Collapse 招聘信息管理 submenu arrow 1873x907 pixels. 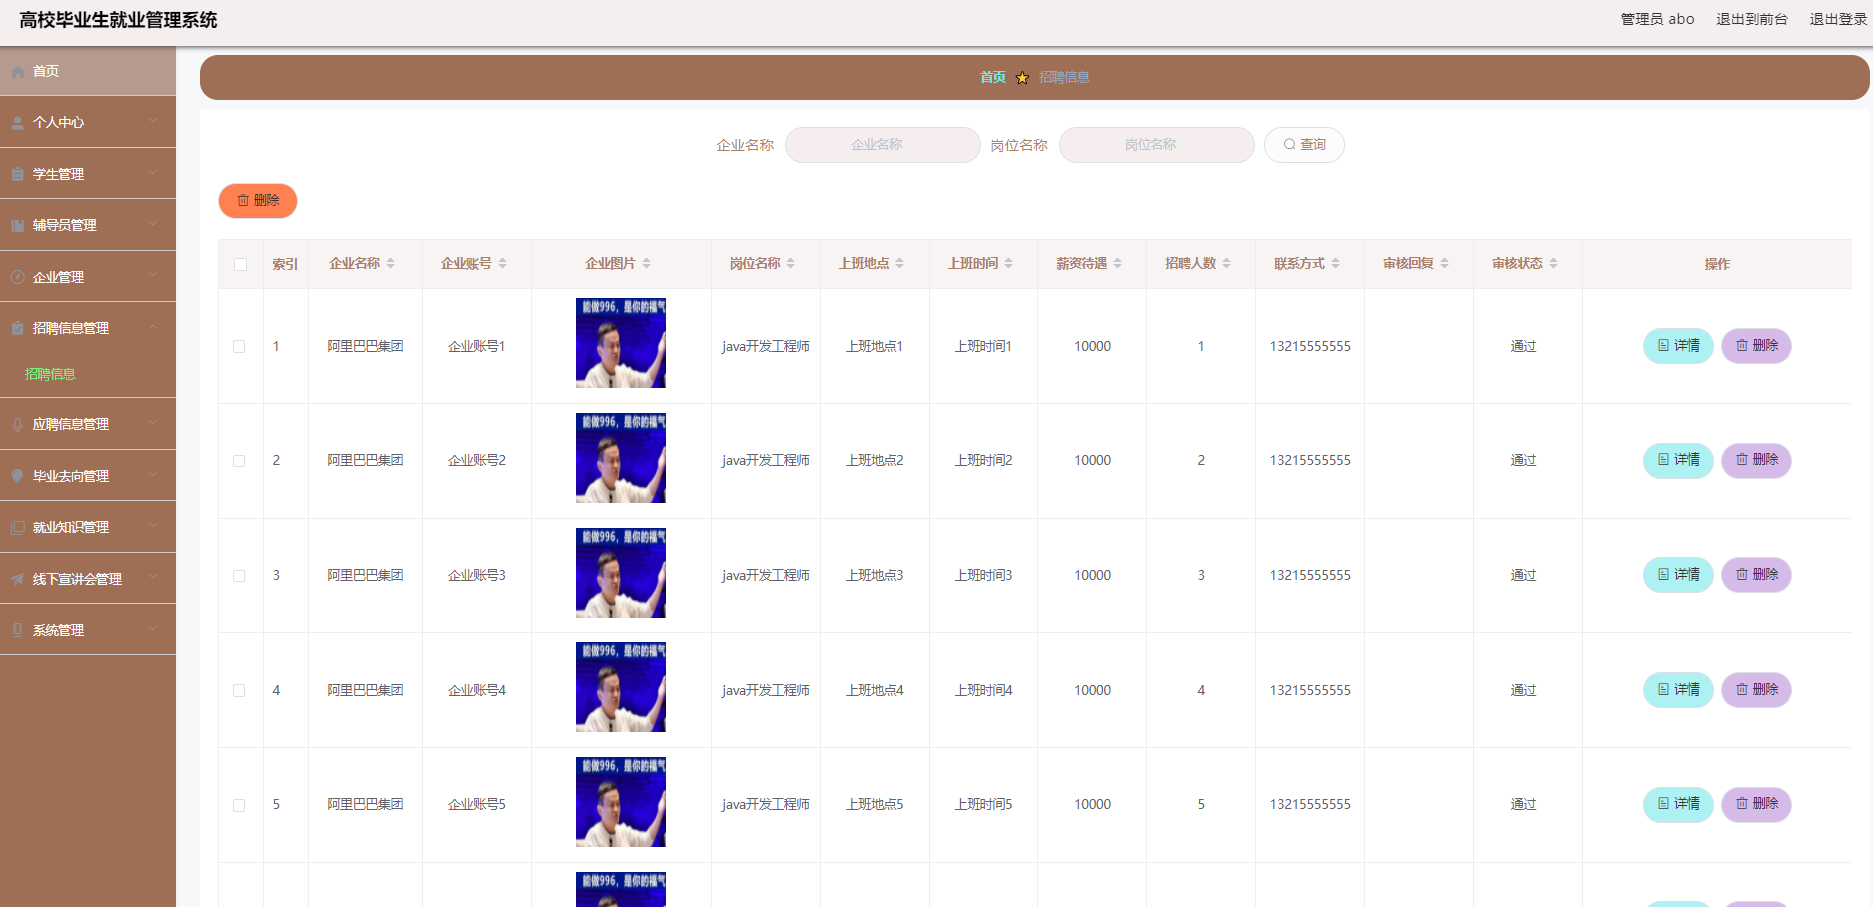tap(153, 327)
